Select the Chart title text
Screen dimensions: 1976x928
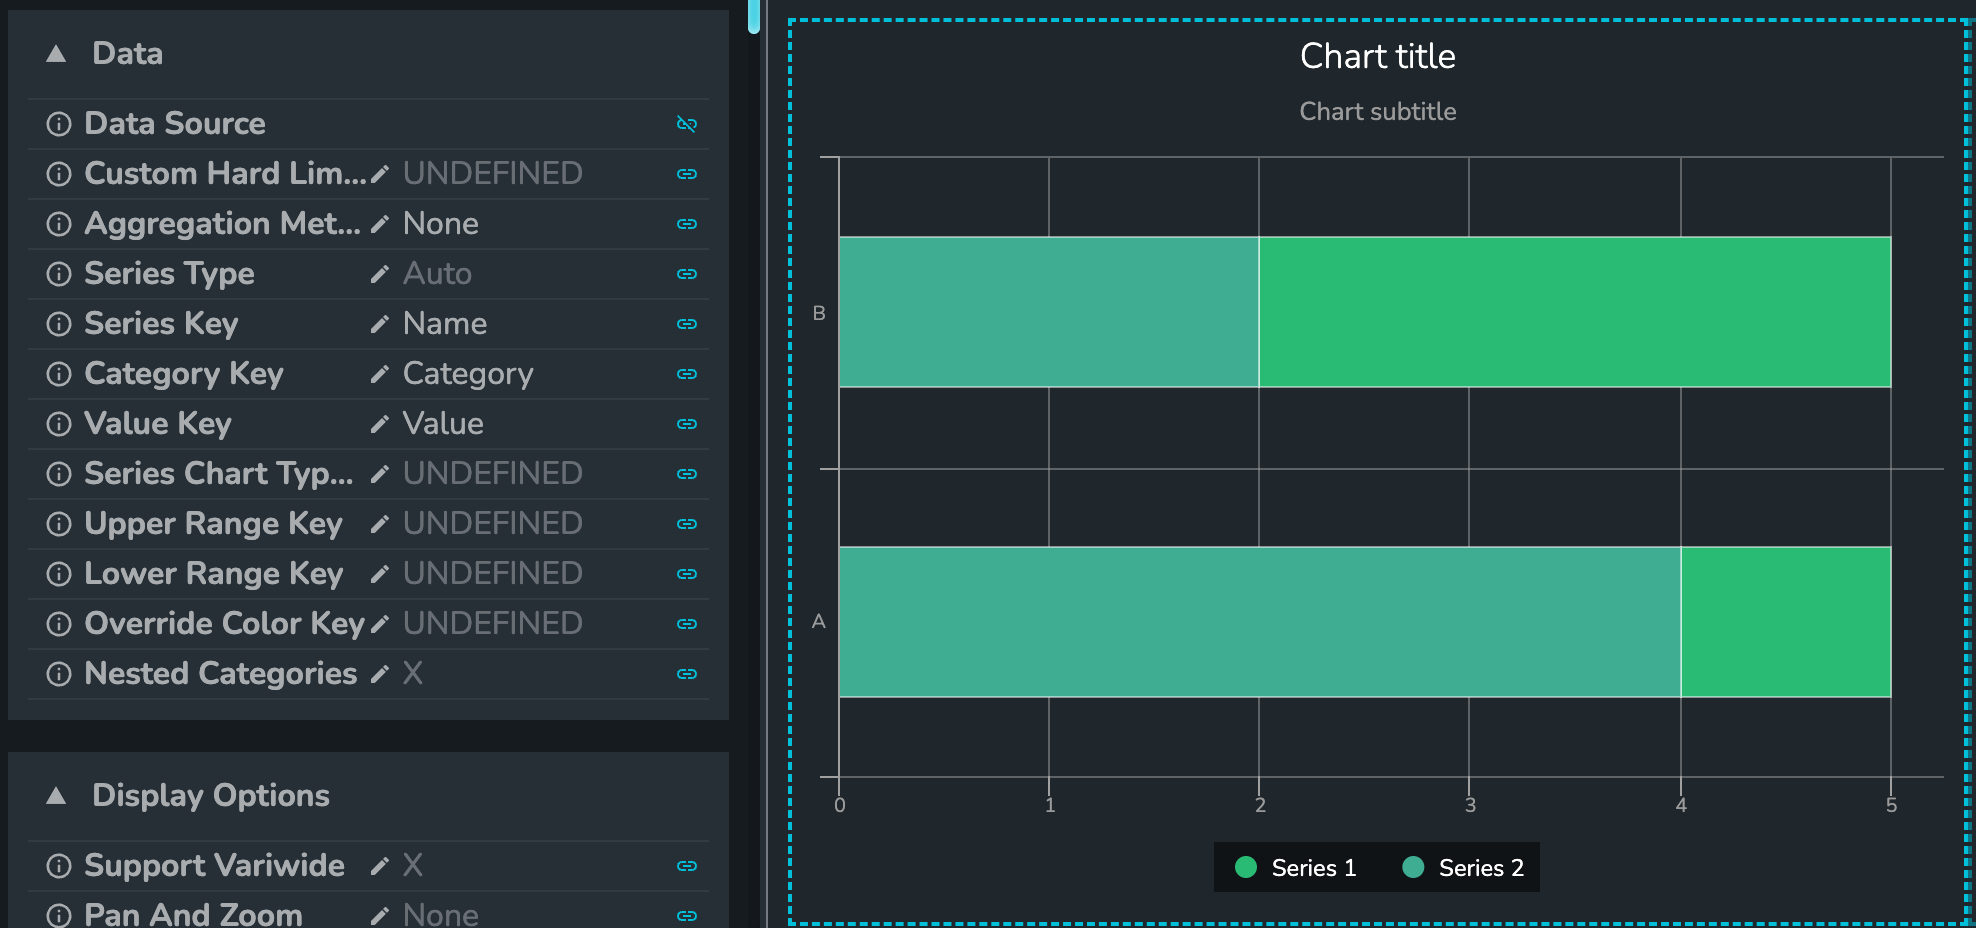pos(1377,56)
